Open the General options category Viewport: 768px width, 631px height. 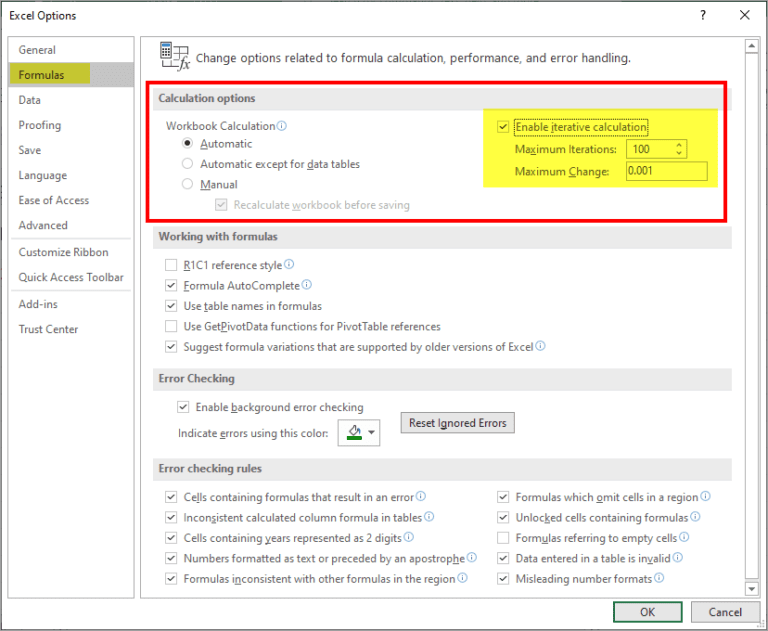click(71, 49)
